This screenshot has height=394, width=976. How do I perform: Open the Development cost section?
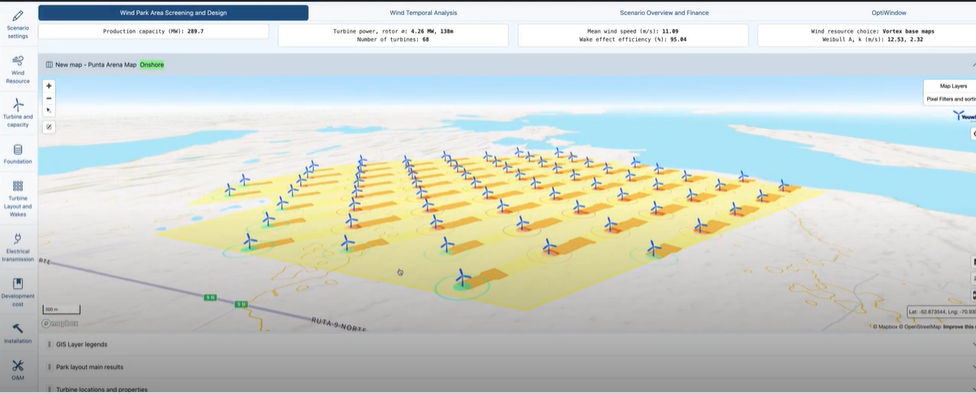pos(18,292)
